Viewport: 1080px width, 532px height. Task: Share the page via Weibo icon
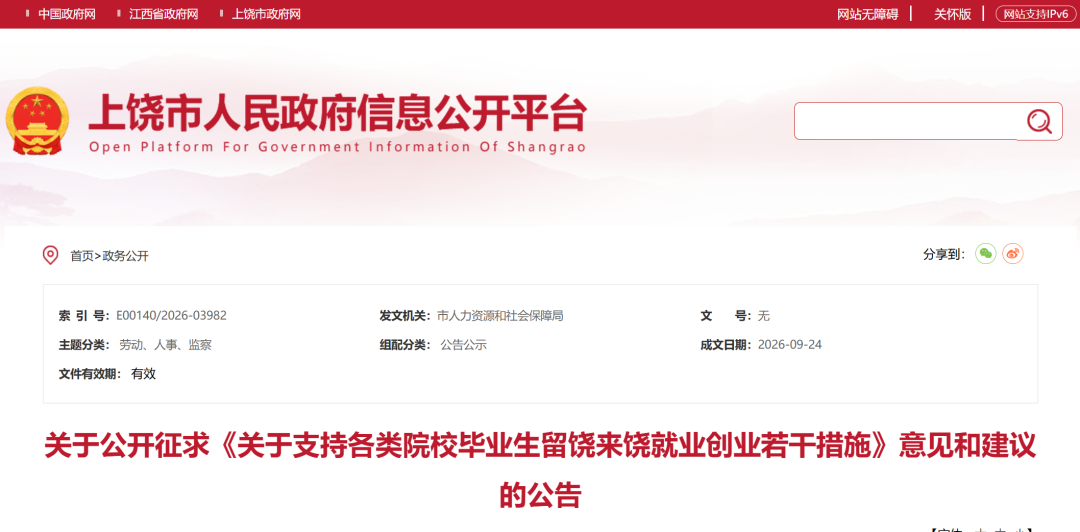pyautogui.click(x=1012, y=254)
